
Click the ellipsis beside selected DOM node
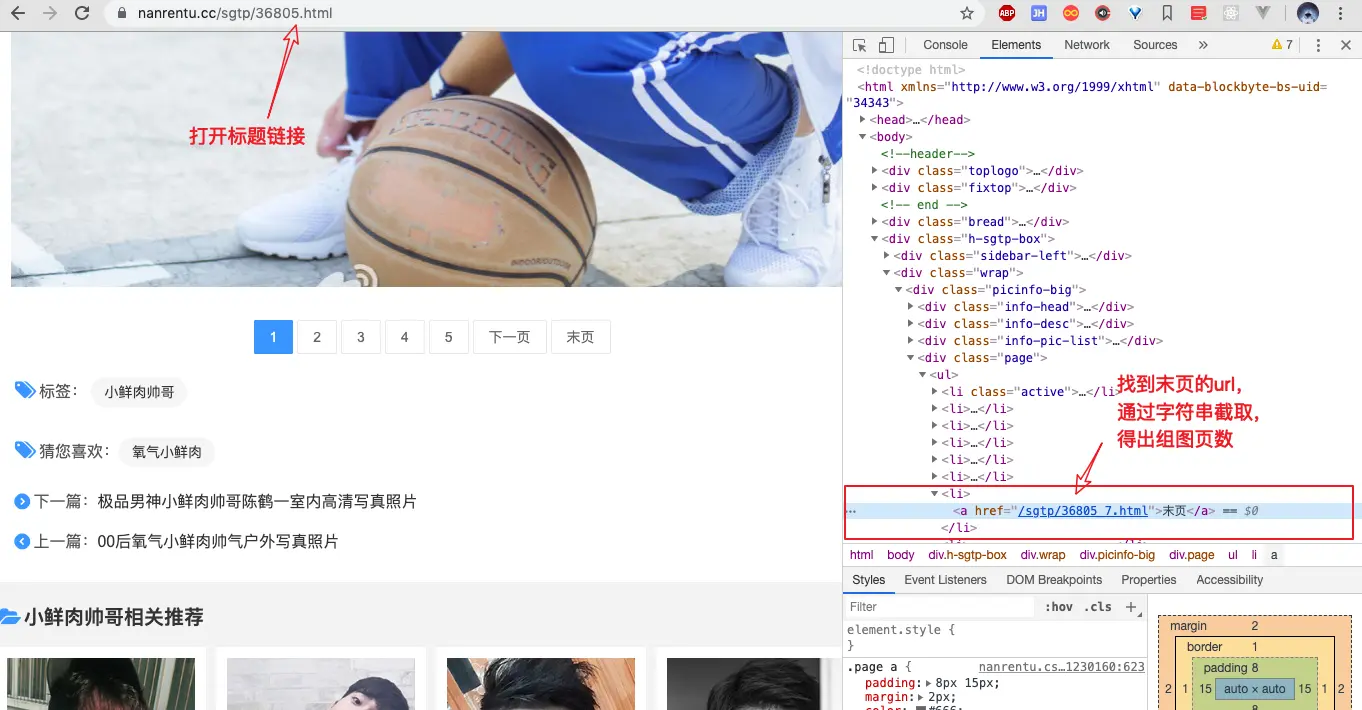coord(851,511)
